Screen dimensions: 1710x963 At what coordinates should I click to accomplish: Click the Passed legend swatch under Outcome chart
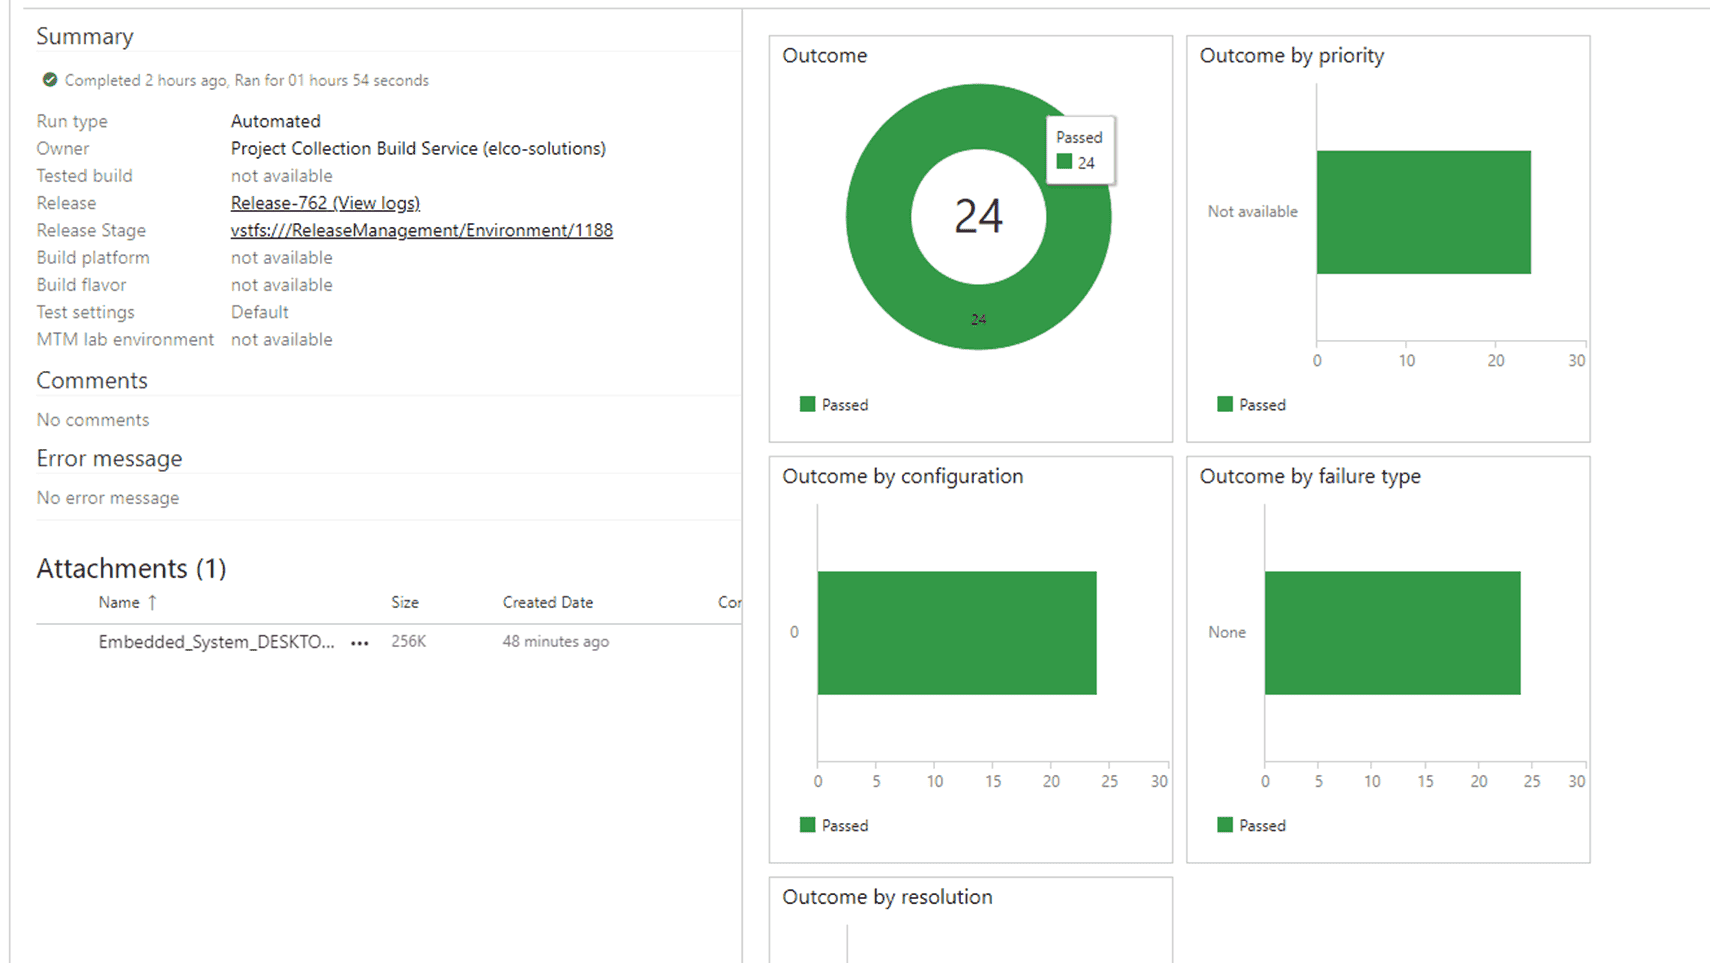[x=808, y=405]
